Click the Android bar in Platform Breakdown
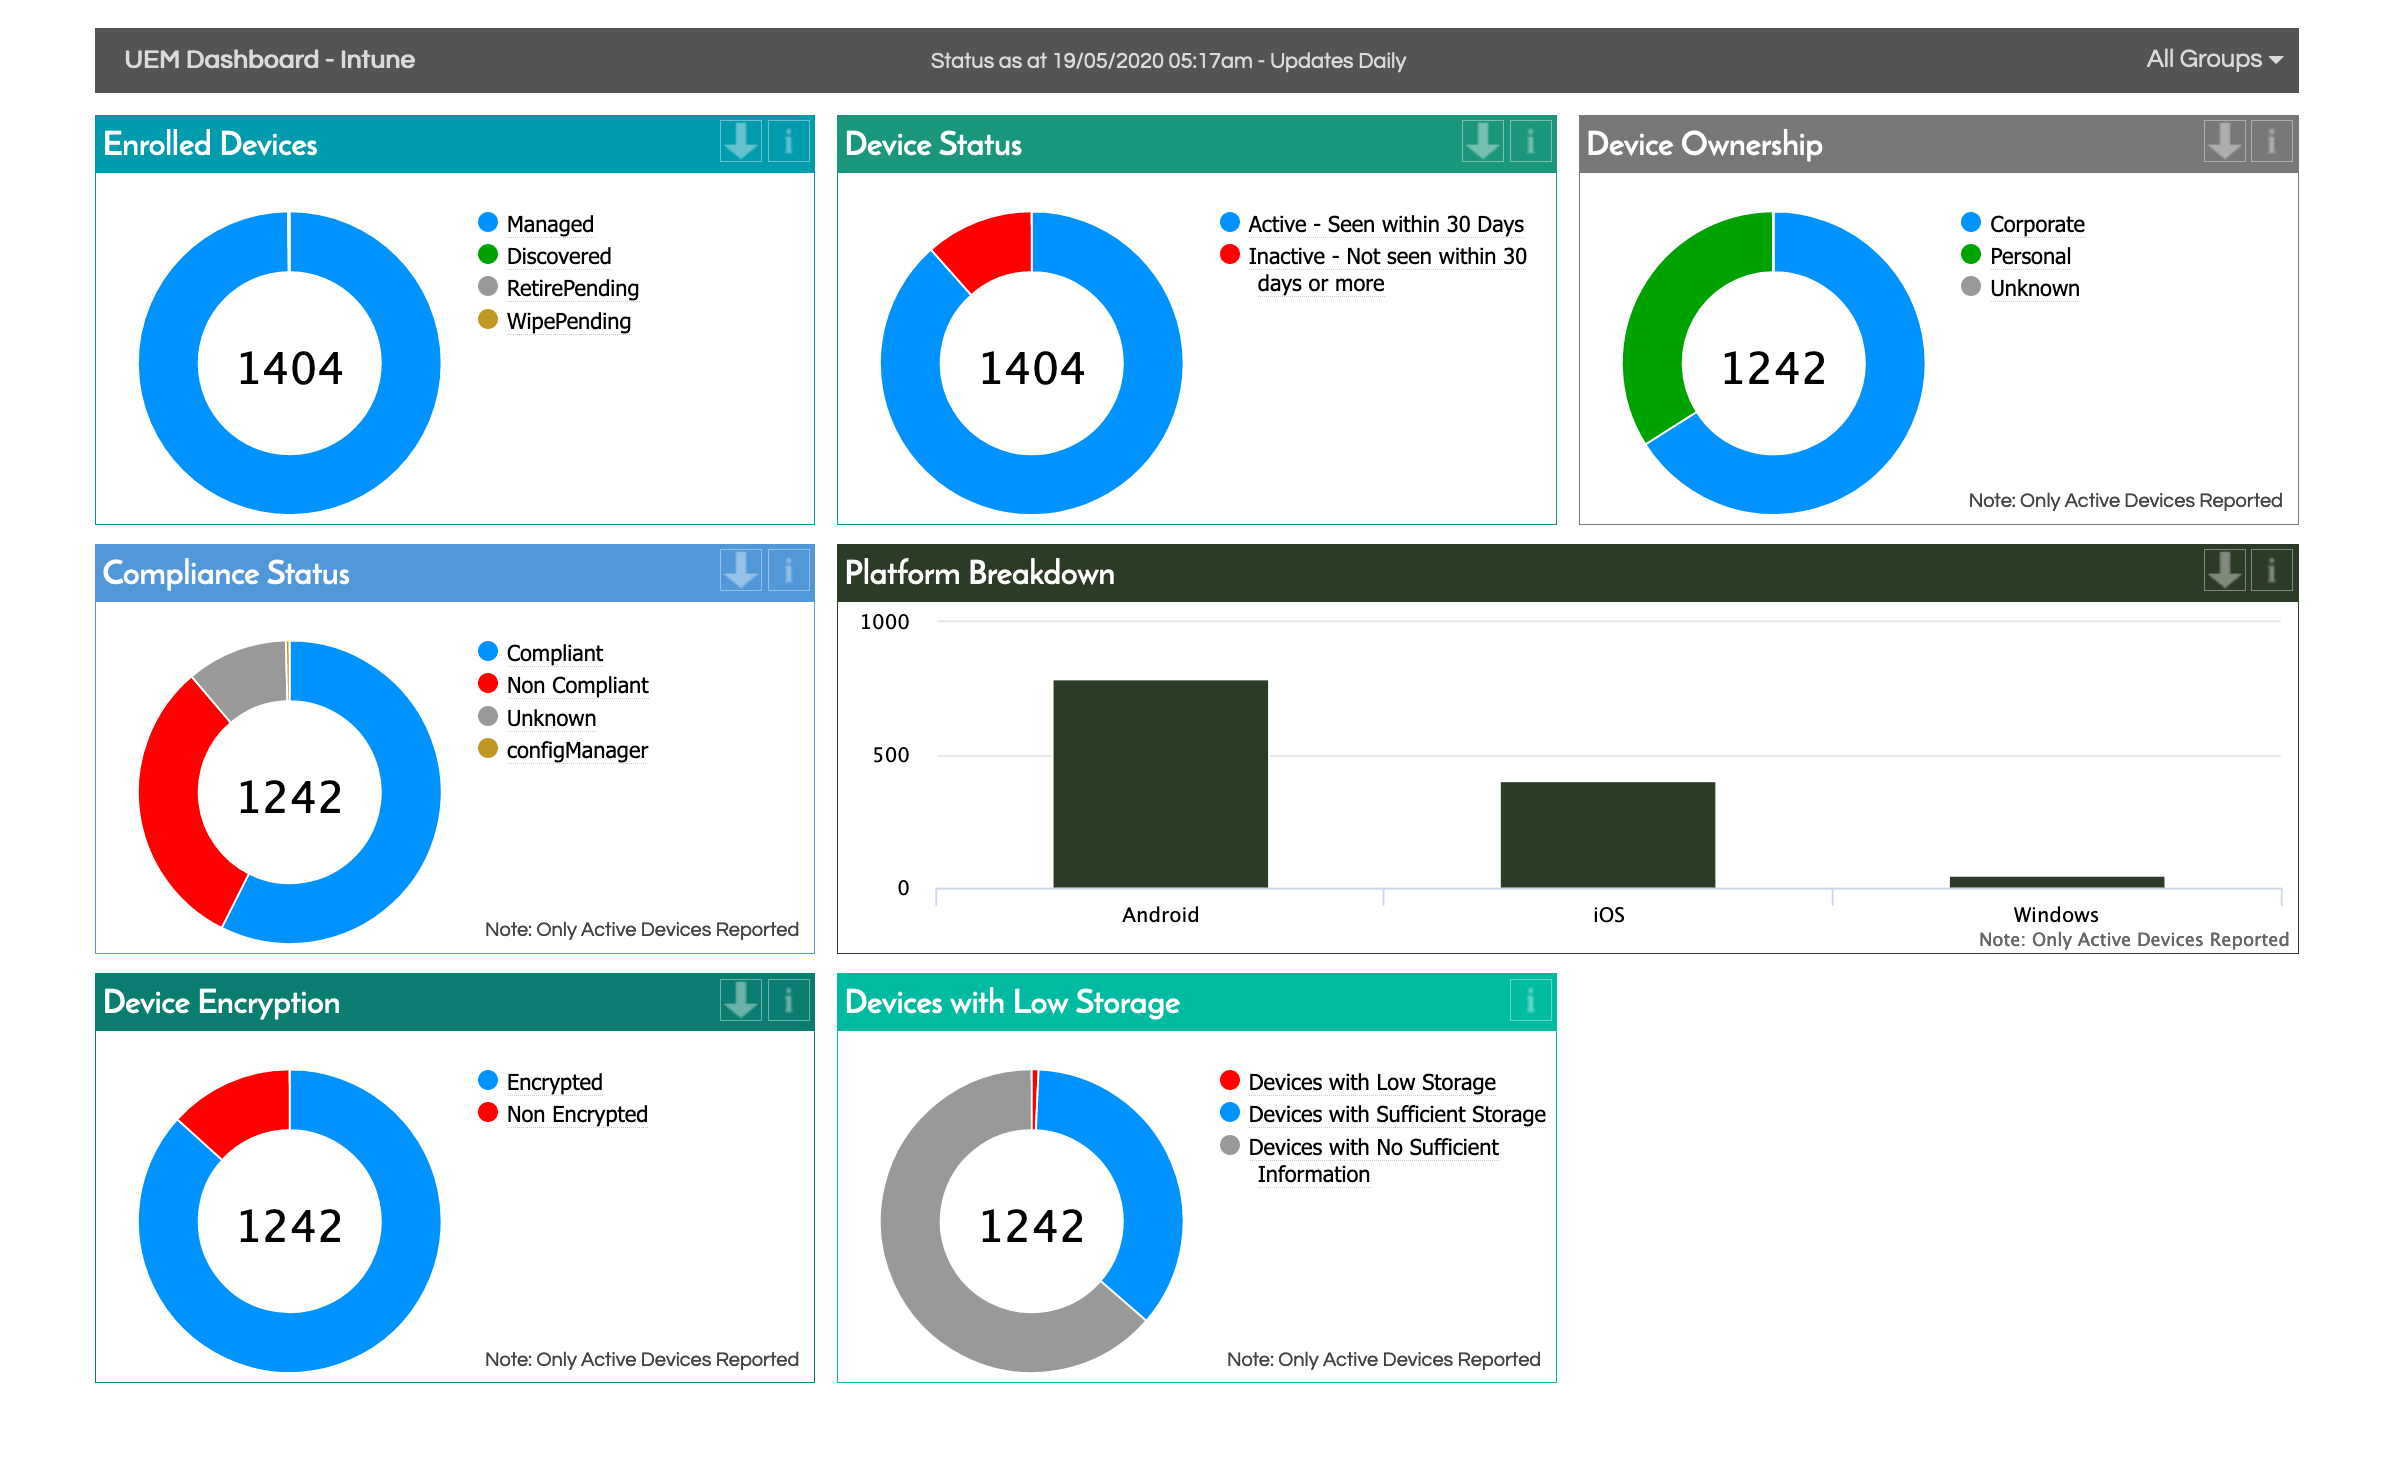The height and width of the screenshot is (1484, 2408). 1160,783
